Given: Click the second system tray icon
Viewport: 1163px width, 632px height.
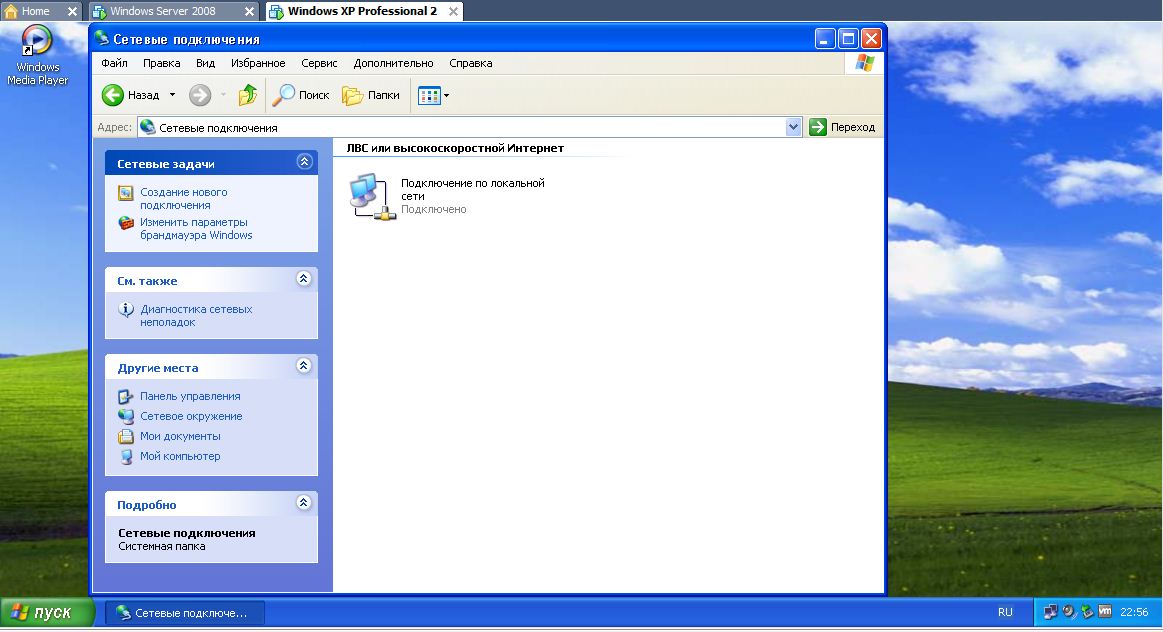Looking at the screenshot, I should tap(1069, 612).
